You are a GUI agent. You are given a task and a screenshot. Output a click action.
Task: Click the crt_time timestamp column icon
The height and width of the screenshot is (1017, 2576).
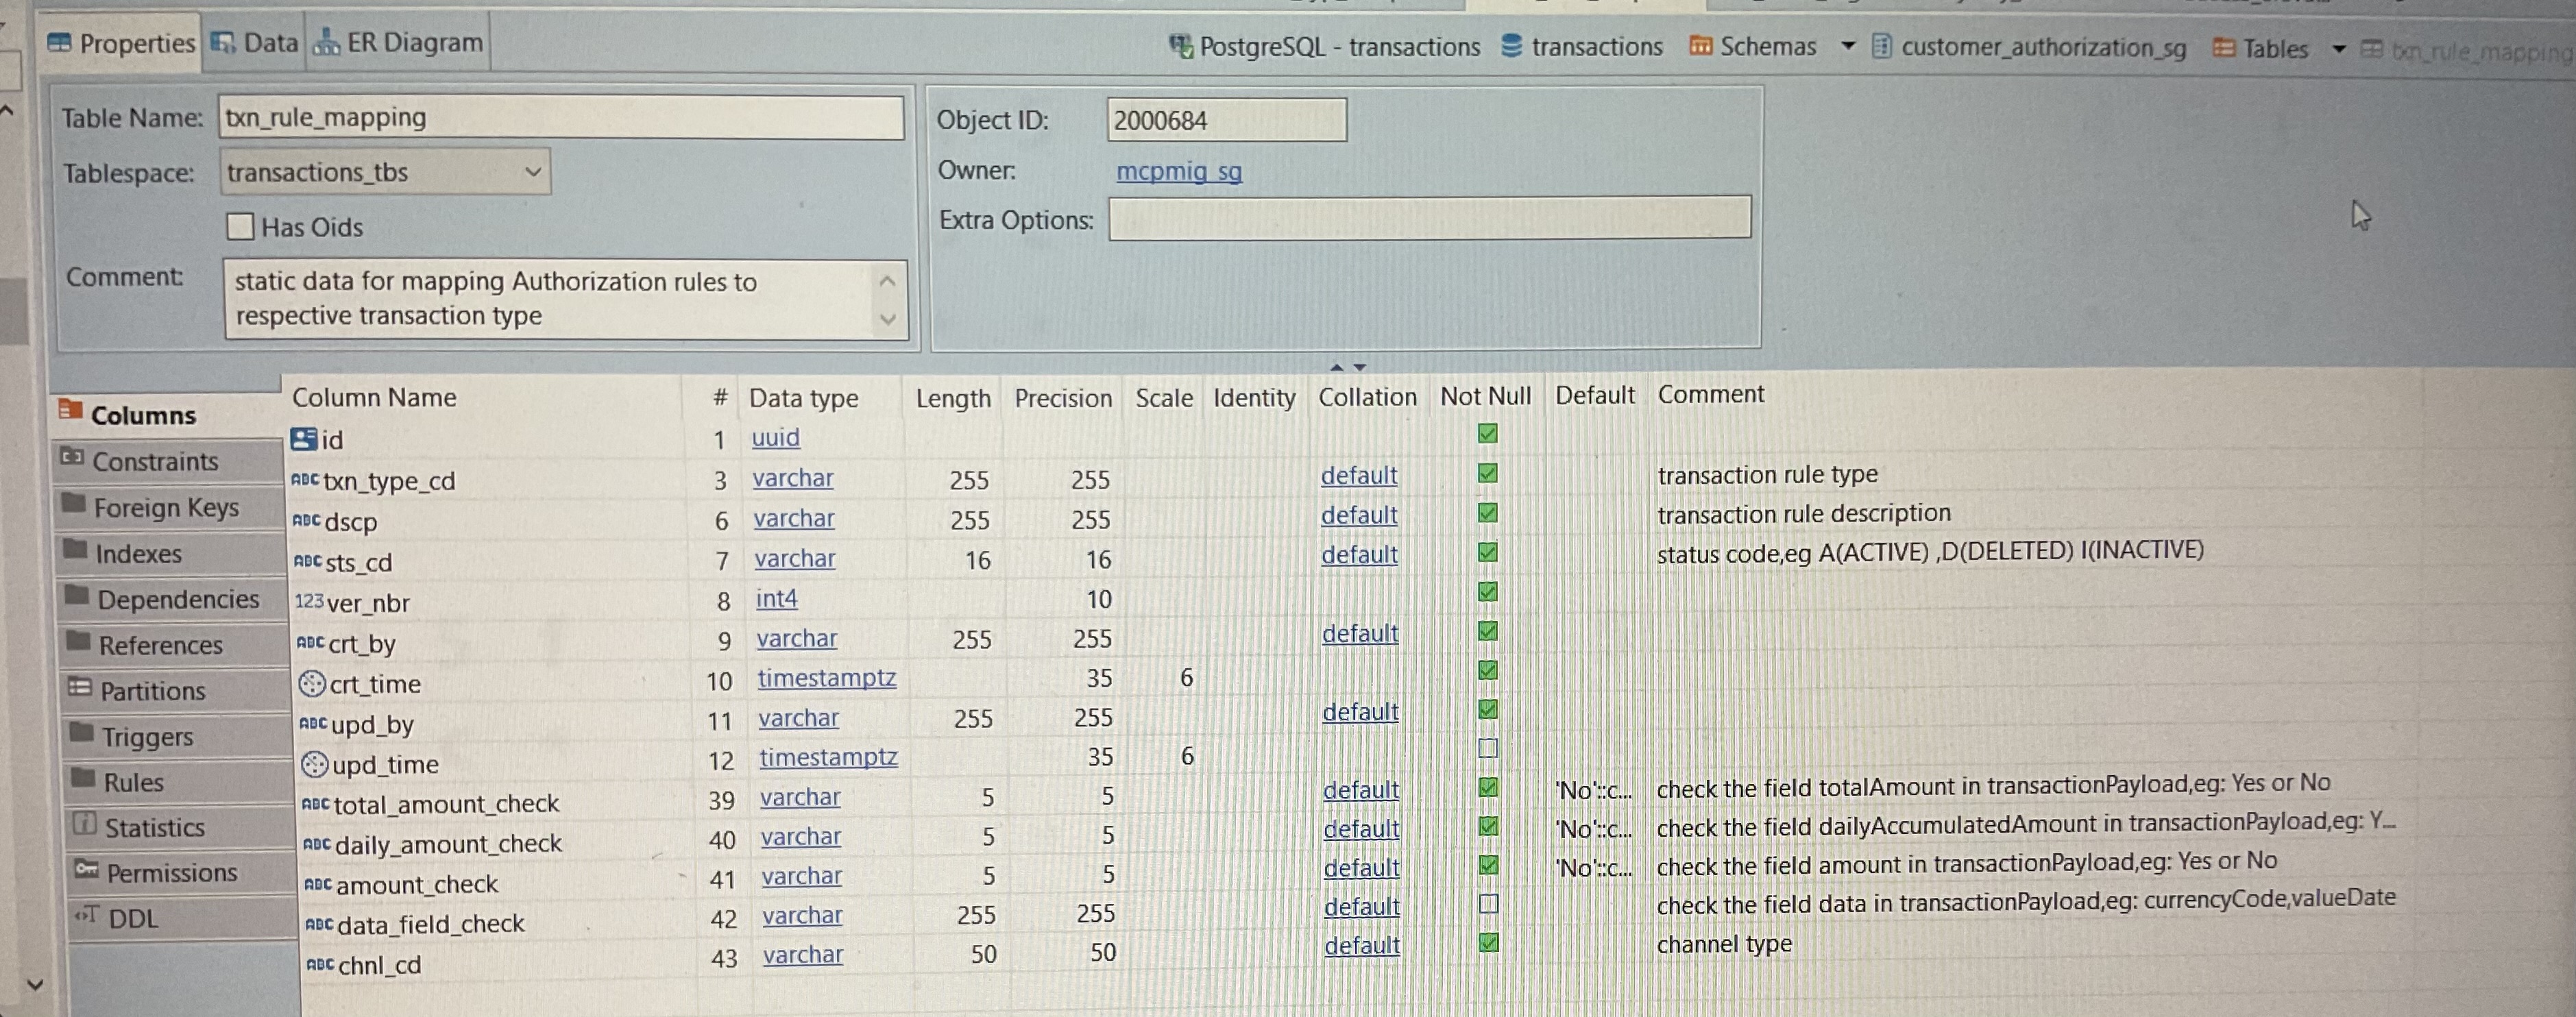coord(312,684)
